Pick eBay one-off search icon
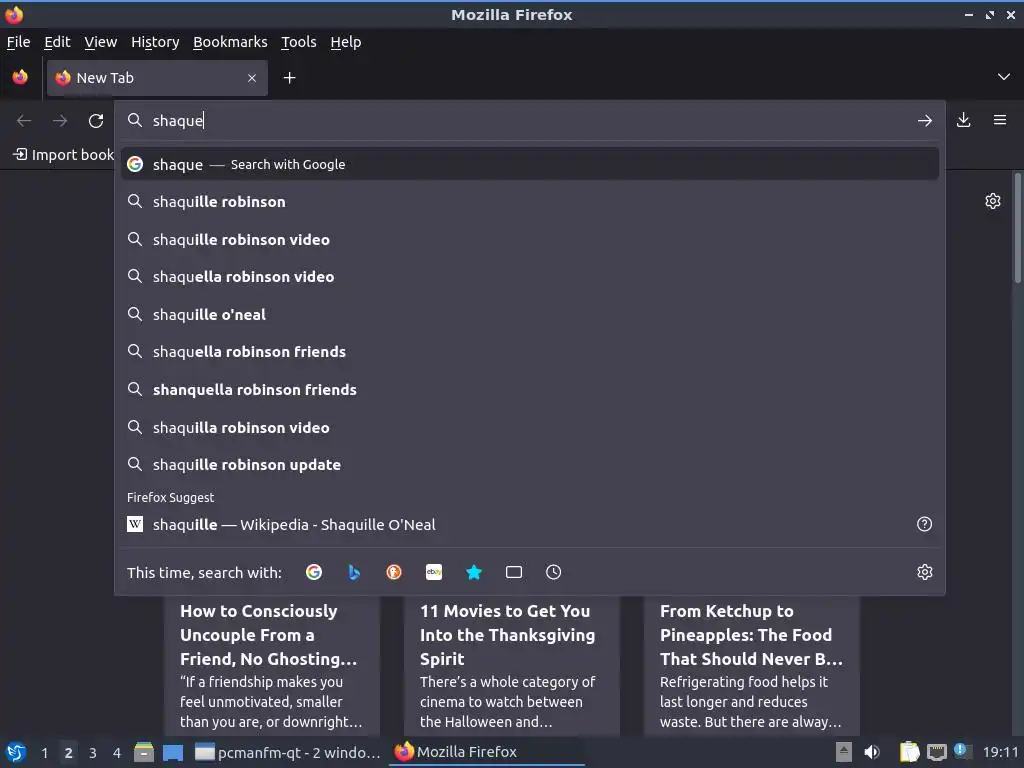This screenshot has width=1024, height=768. coord(434,572)
